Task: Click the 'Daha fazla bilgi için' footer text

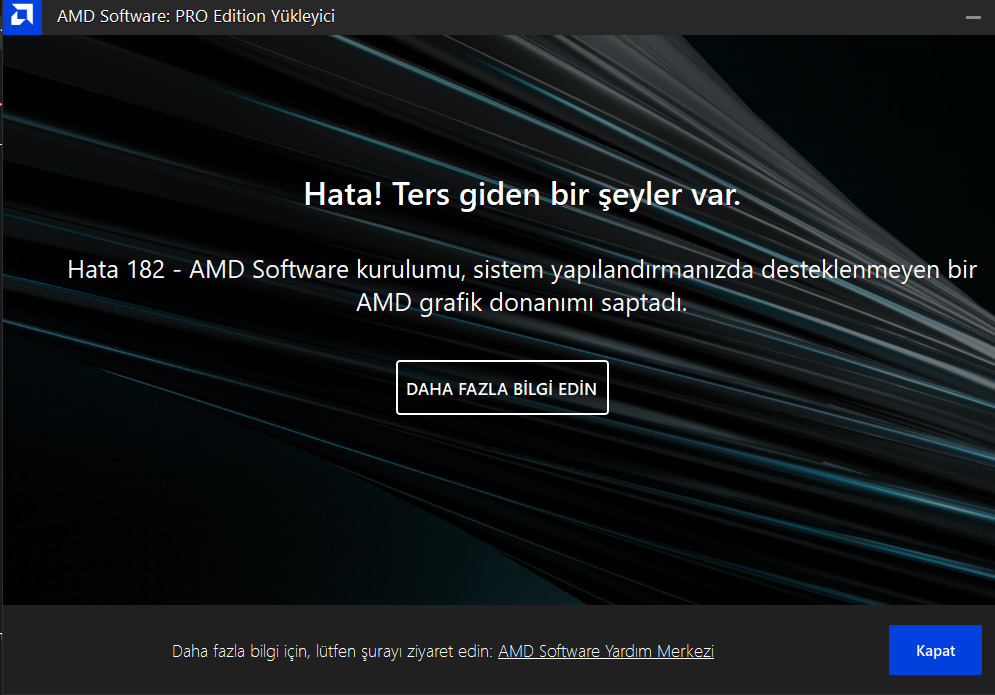Action: pyautogui.click(x=333, y=651)
